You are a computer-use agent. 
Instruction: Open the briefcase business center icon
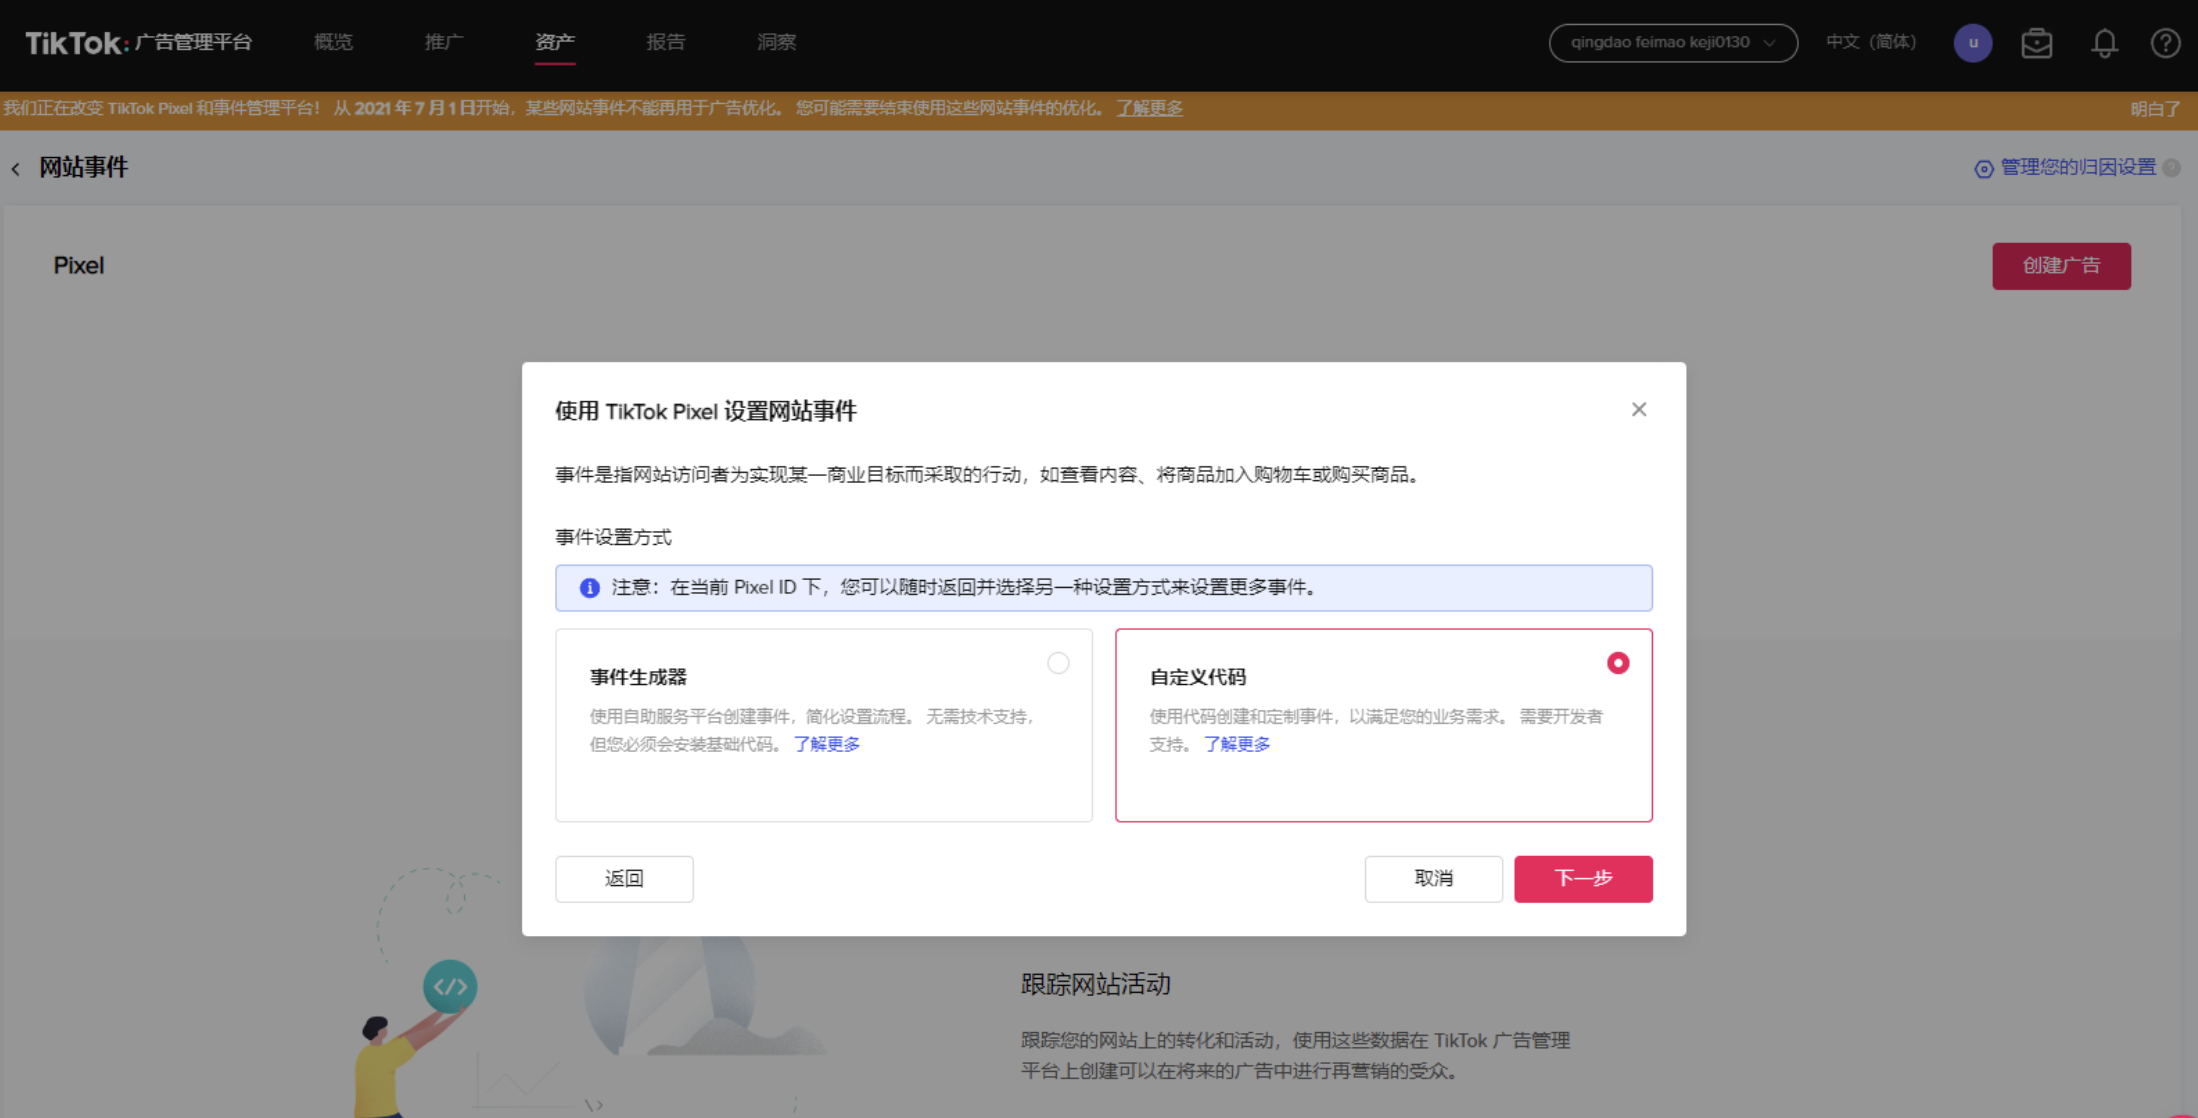click(2036, 43)
